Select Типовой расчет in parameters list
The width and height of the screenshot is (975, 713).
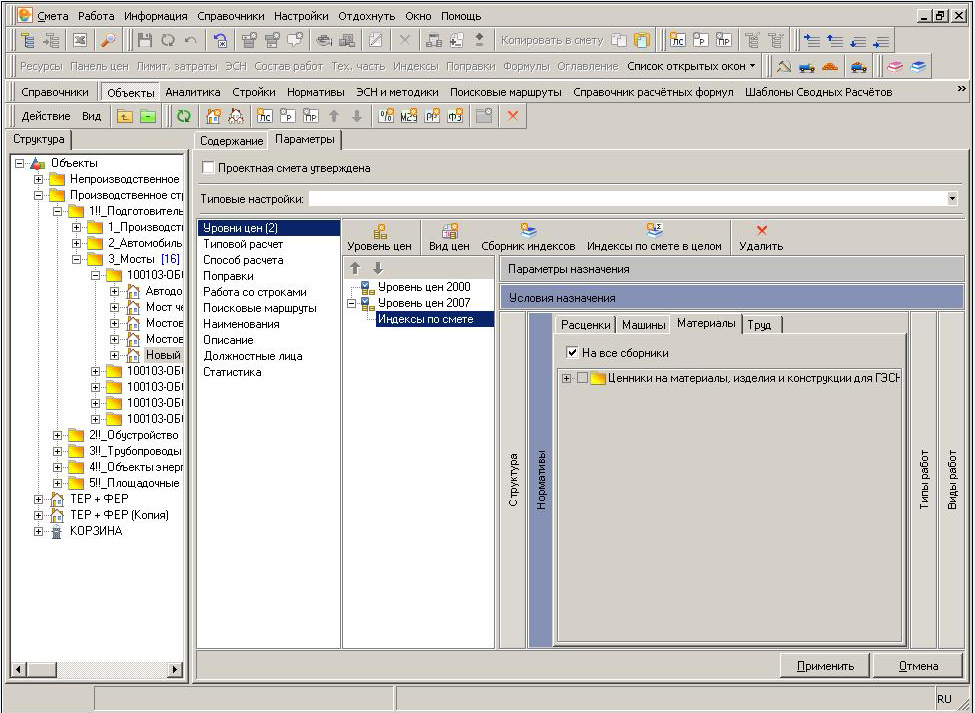point(243,244)
